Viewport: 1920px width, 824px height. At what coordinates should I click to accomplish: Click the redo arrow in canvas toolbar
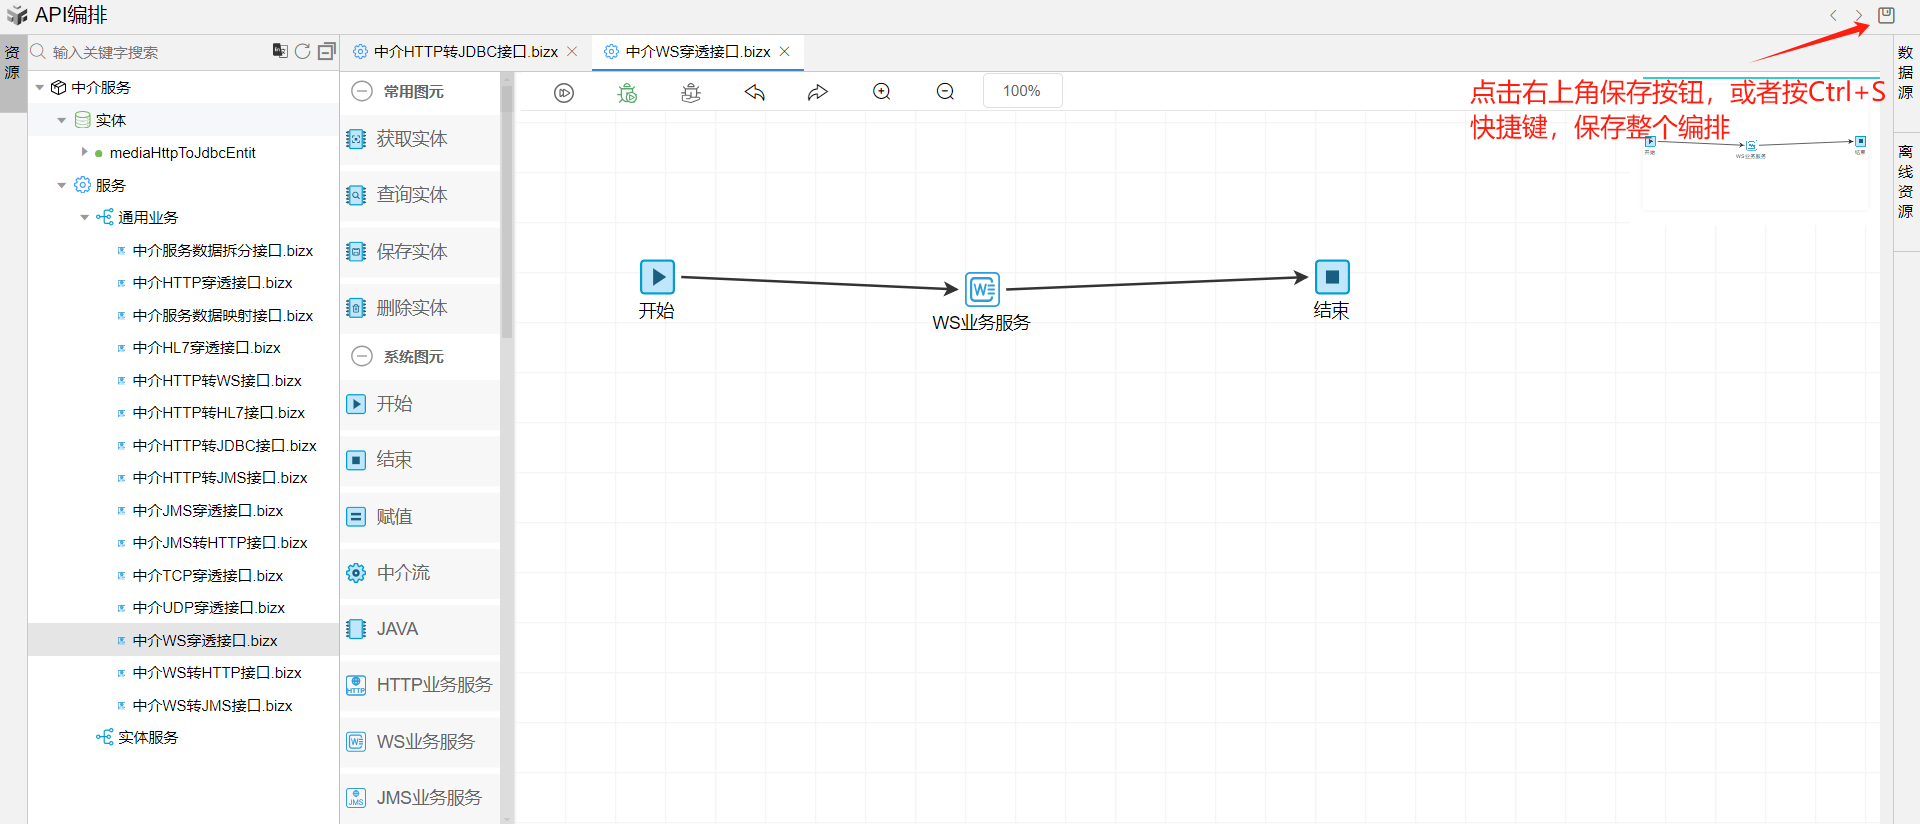818,92
